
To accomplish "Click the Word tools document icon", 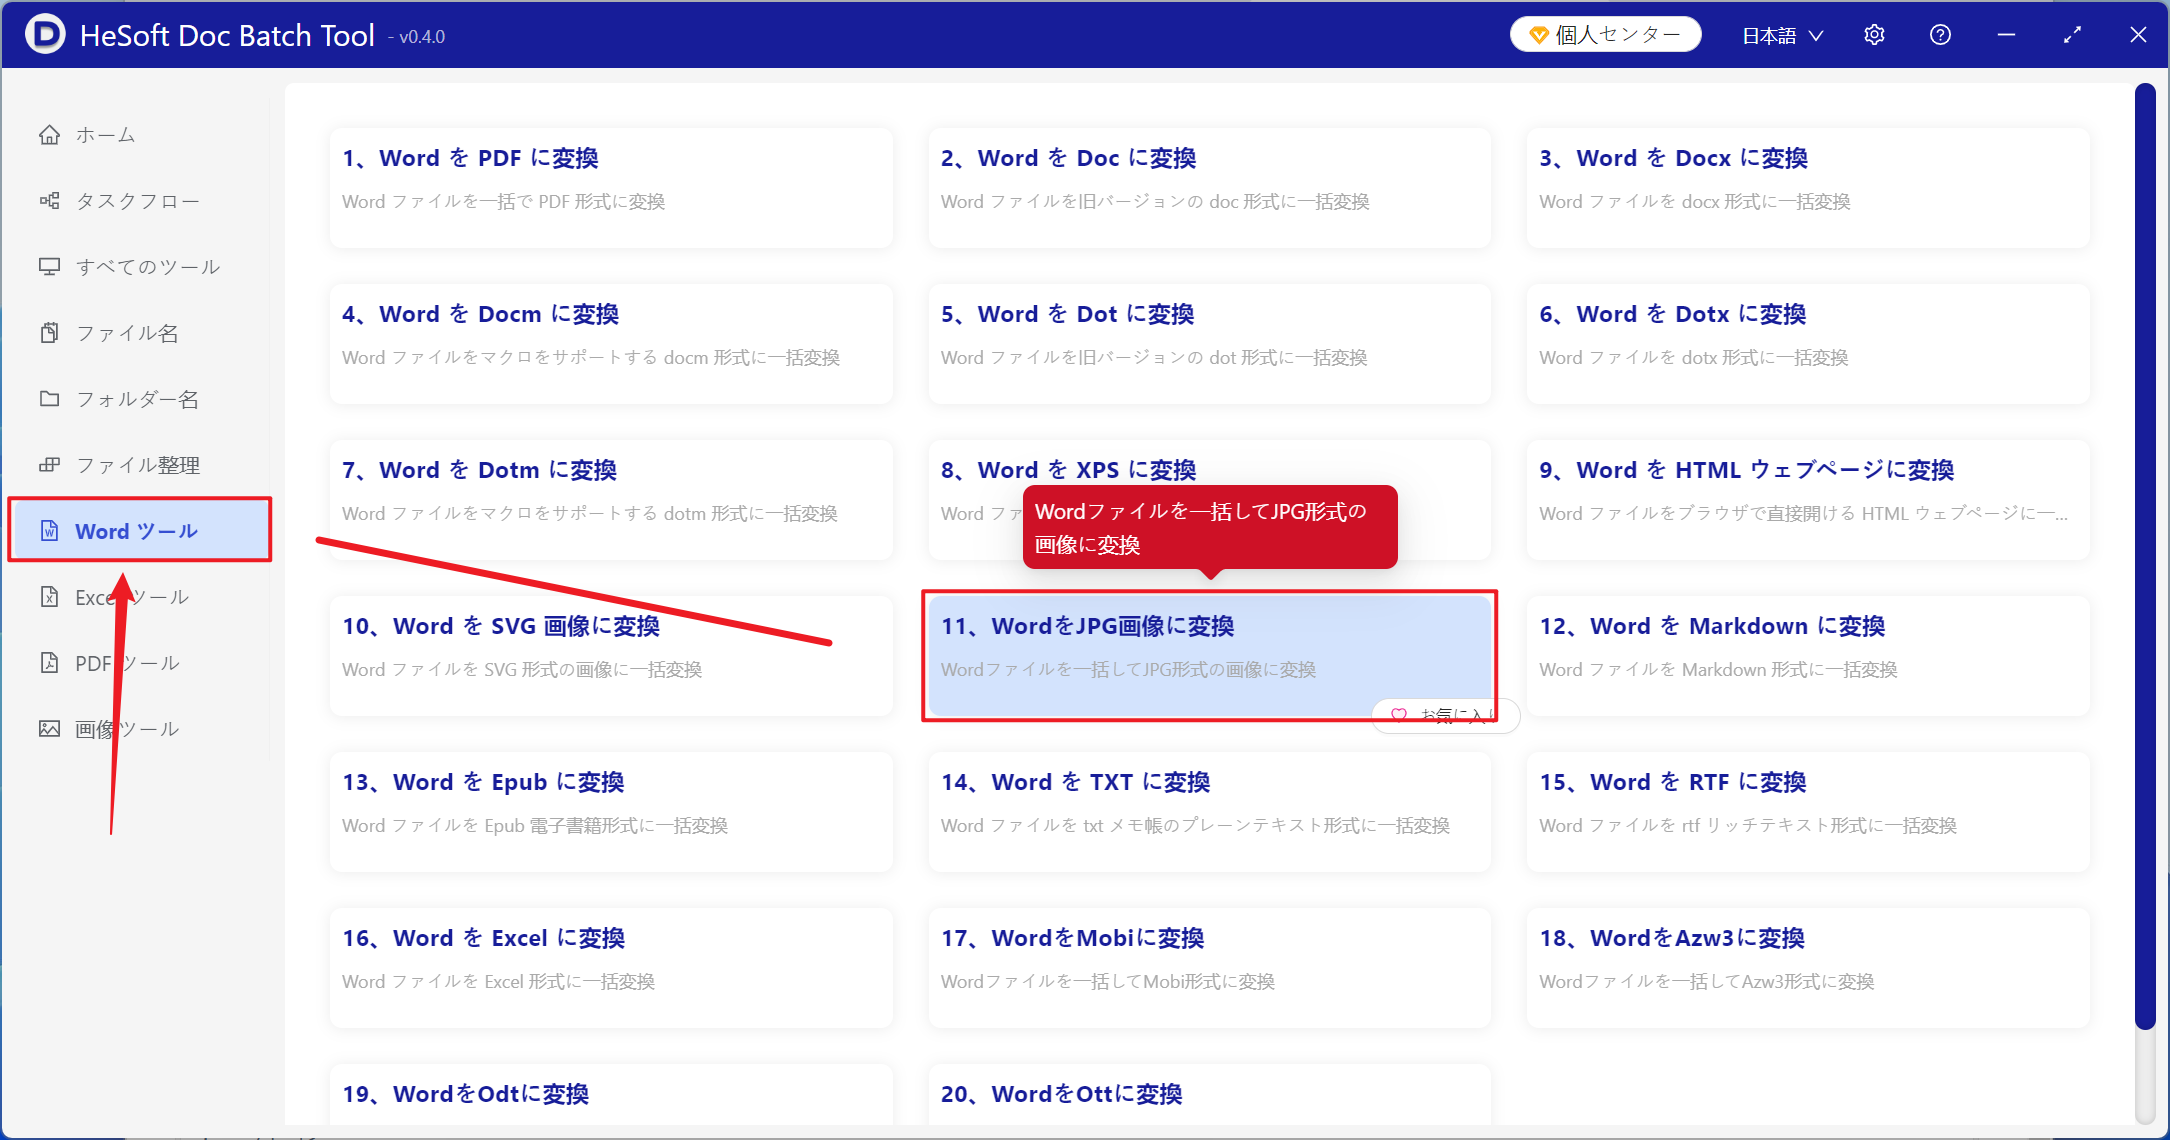I will coord(49,530).
